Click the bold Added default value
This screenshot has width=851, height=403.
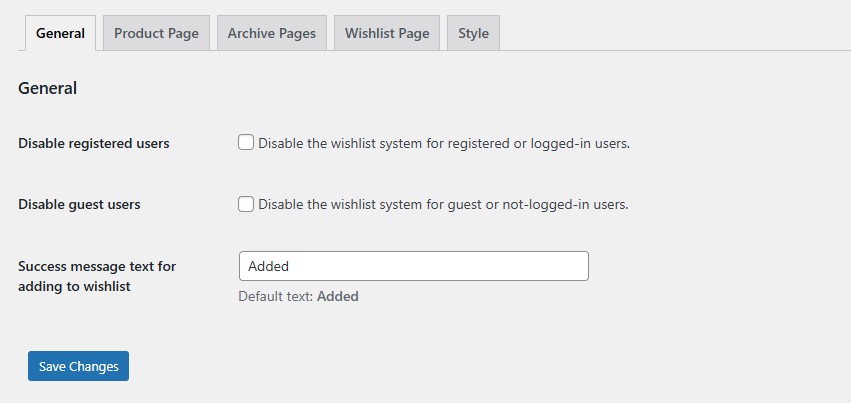tap(338, 296)
